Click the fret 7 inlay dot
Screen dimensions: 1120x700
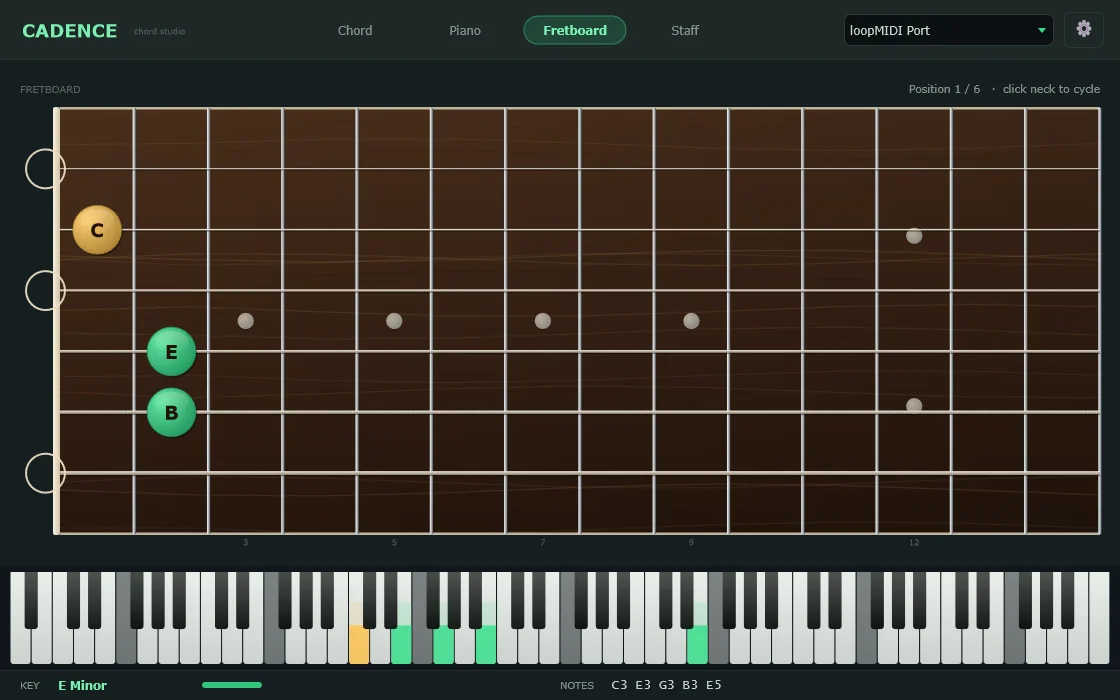[x=543, y=321]
